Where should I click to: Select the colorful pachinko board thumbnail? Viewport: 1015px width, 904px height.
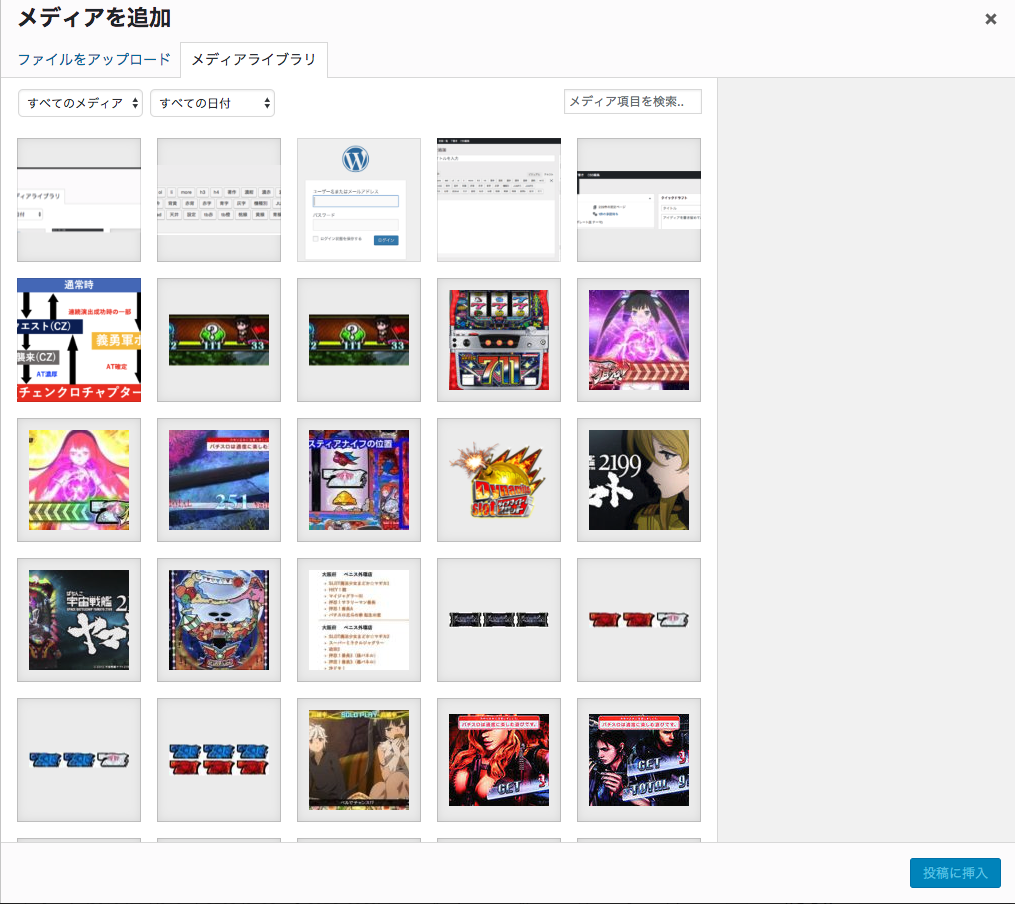tap(219, 620)
